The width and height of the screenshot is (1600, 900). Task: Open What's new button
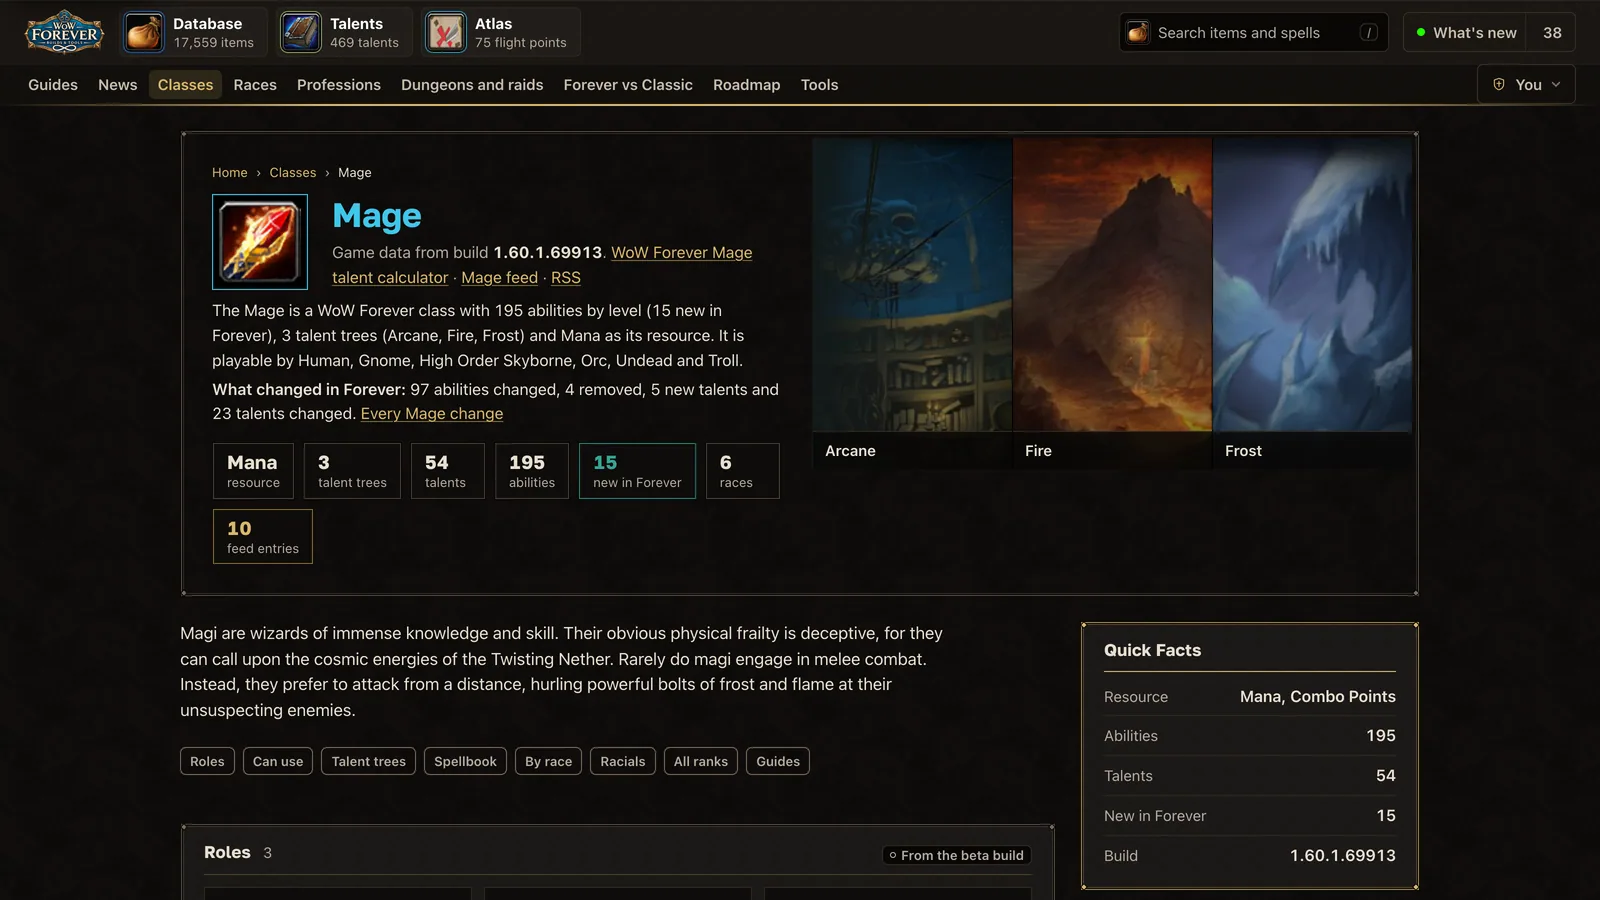(x=1465, y=33)
